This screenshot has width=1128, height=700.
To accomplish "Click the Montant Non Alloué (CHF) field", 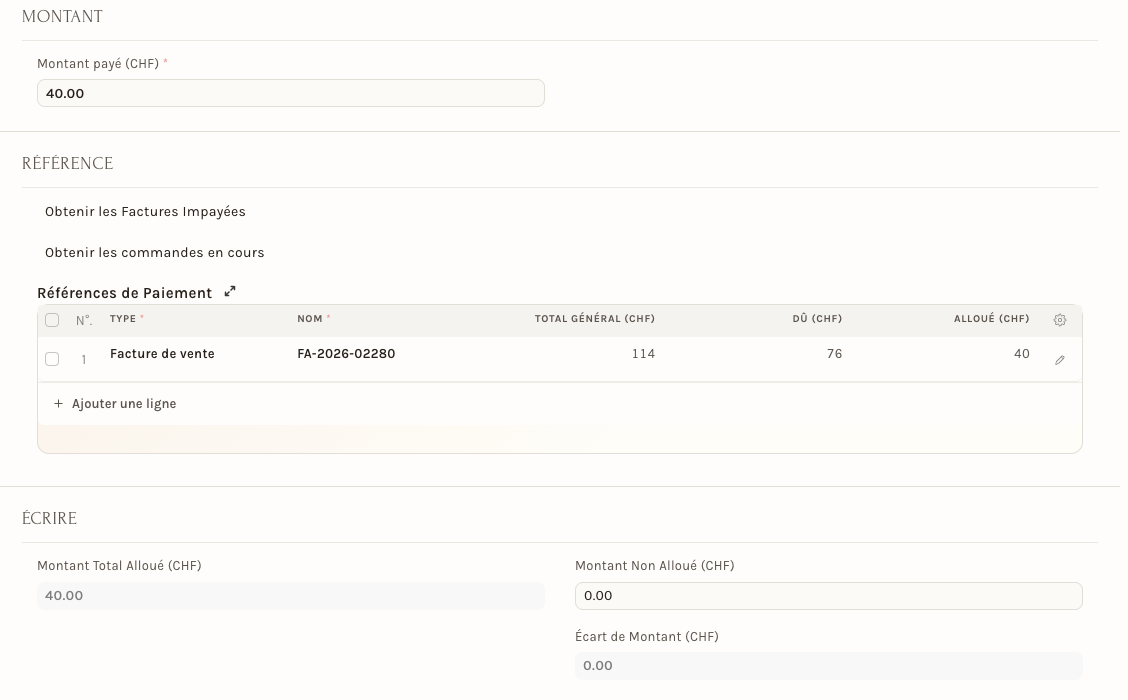I will pos(829,596).
